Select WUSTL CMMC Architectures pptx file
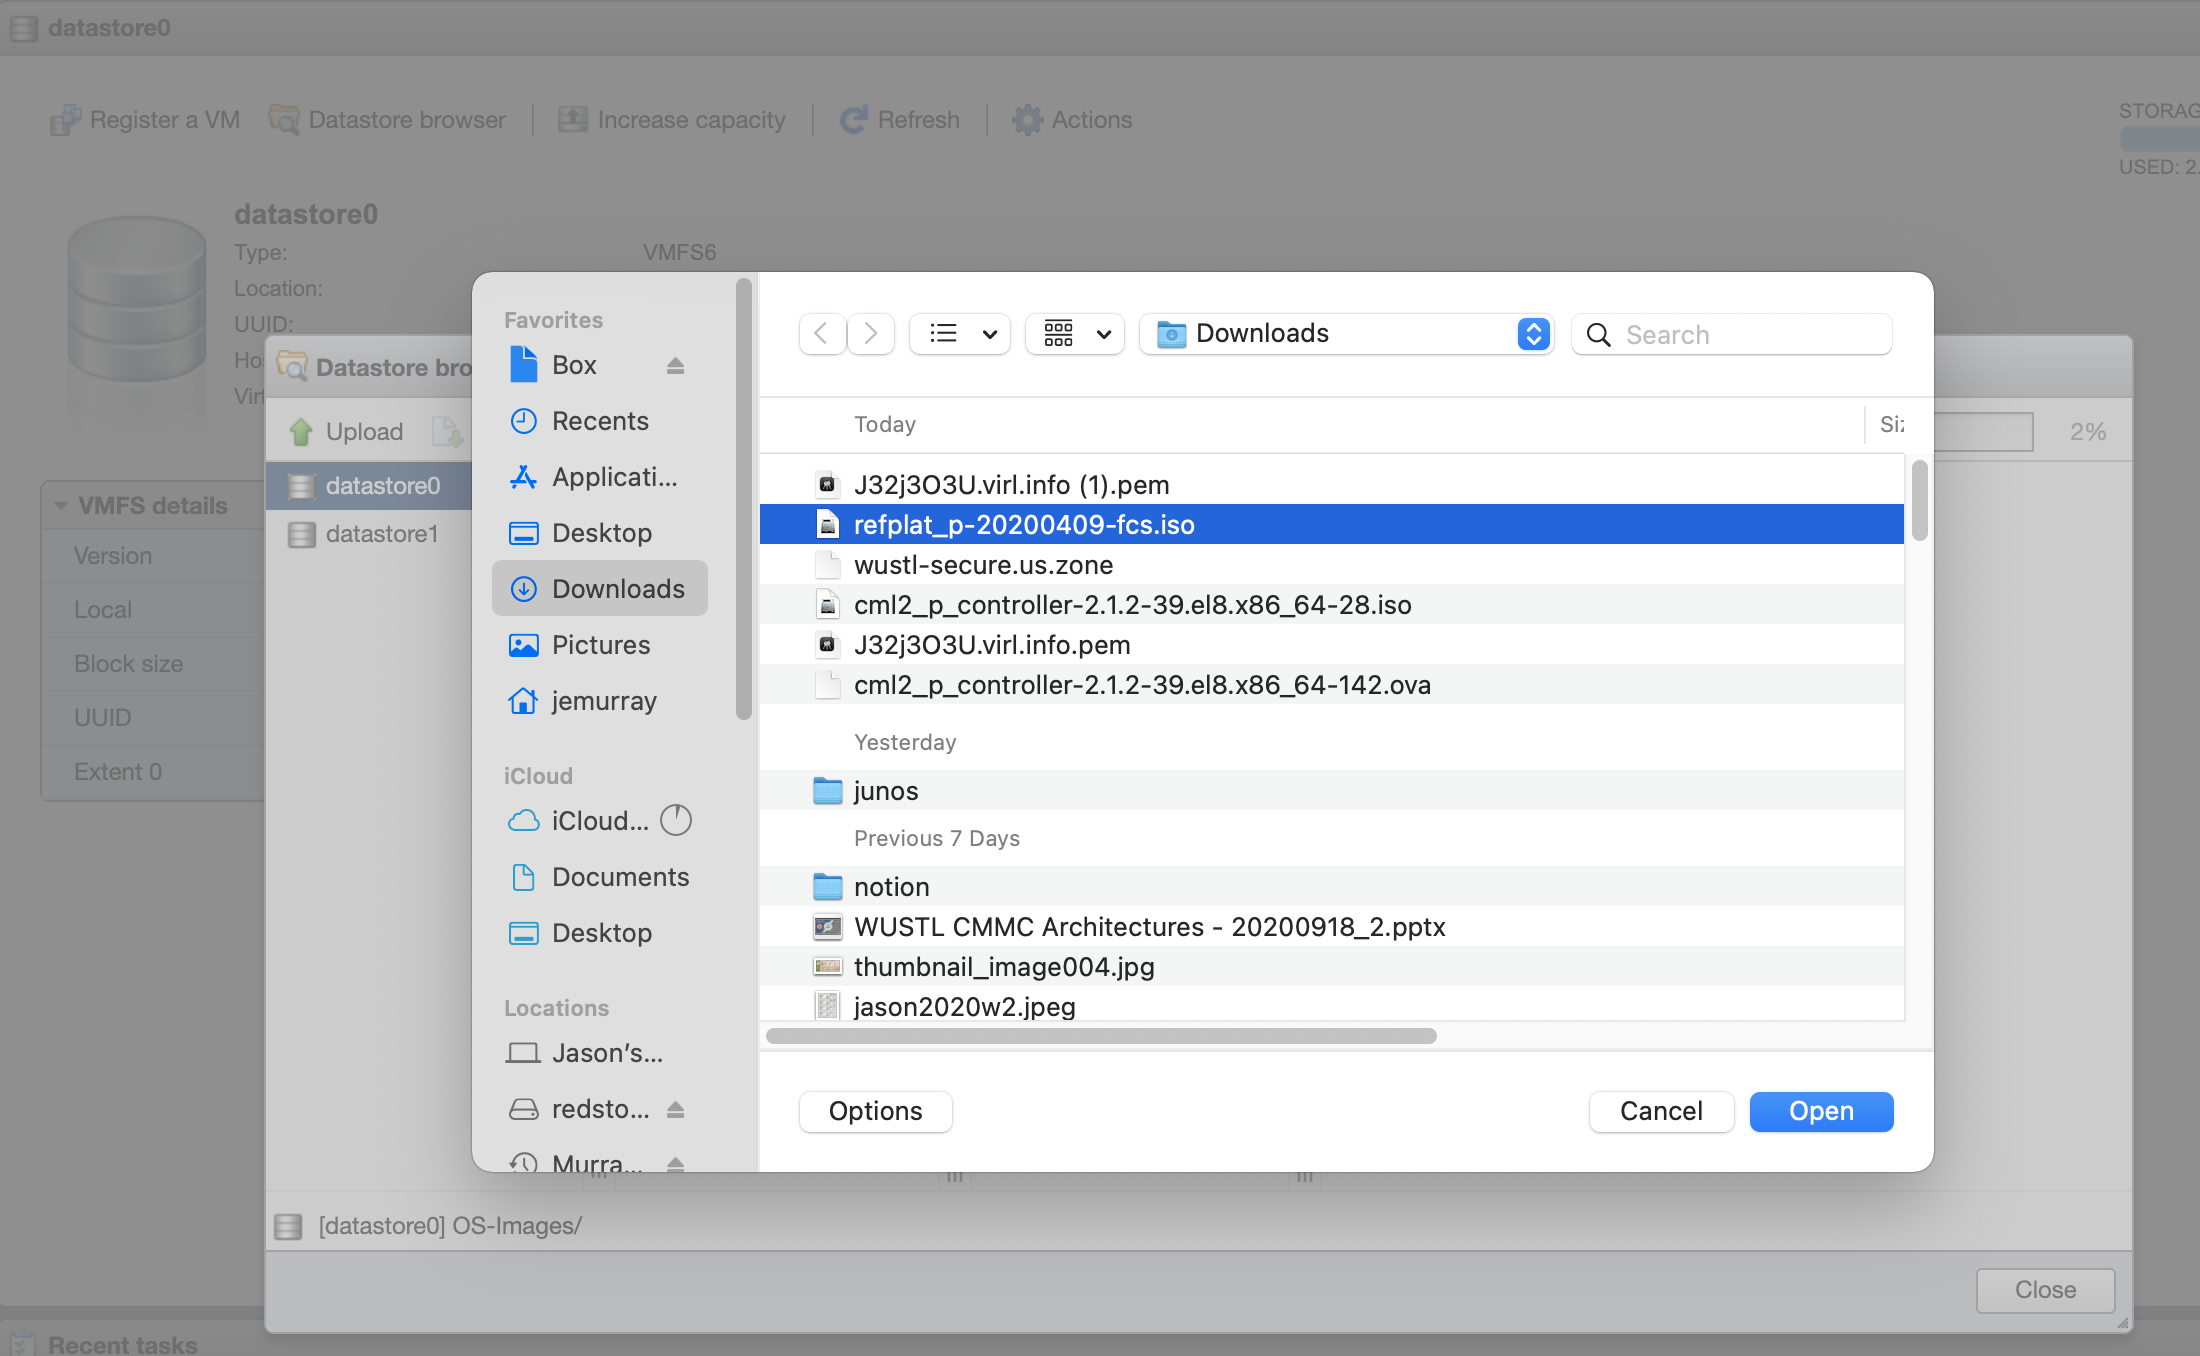 (1332, 927)
